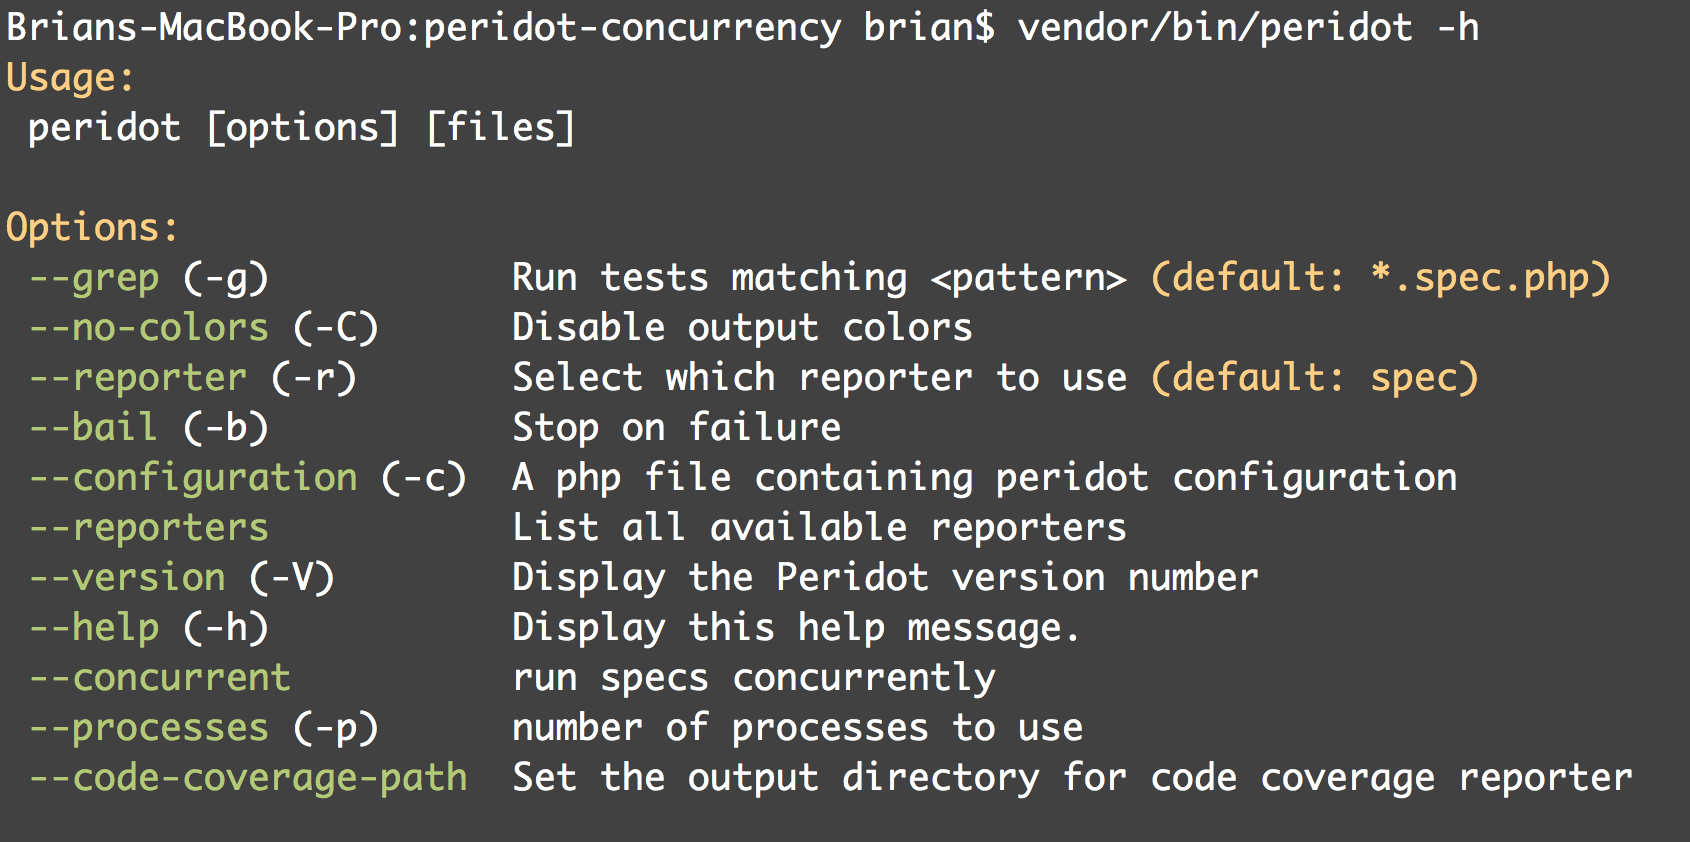Click the --reporters option text
The image size is (1690, 842).
pyautogui.click(x=149, y=528)
